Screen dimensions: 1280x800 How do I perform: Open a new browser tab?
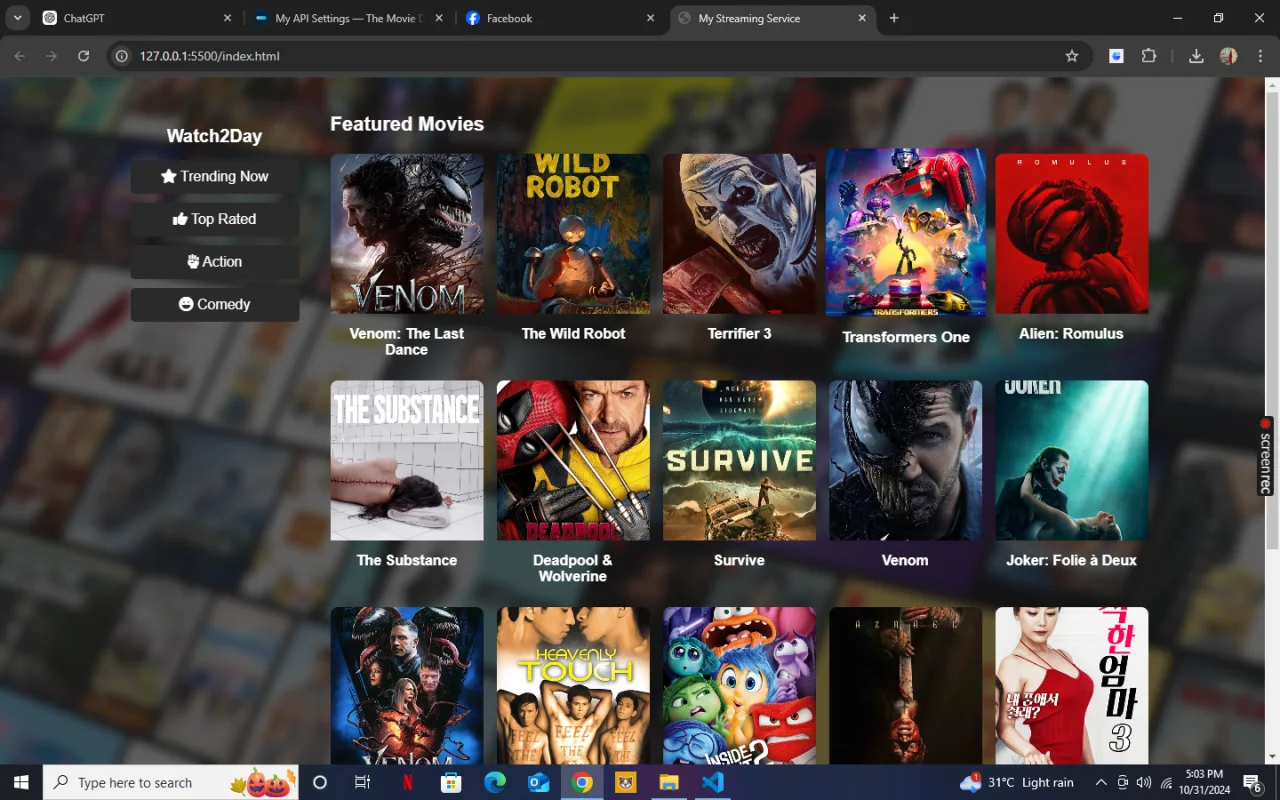coord(894,18)
